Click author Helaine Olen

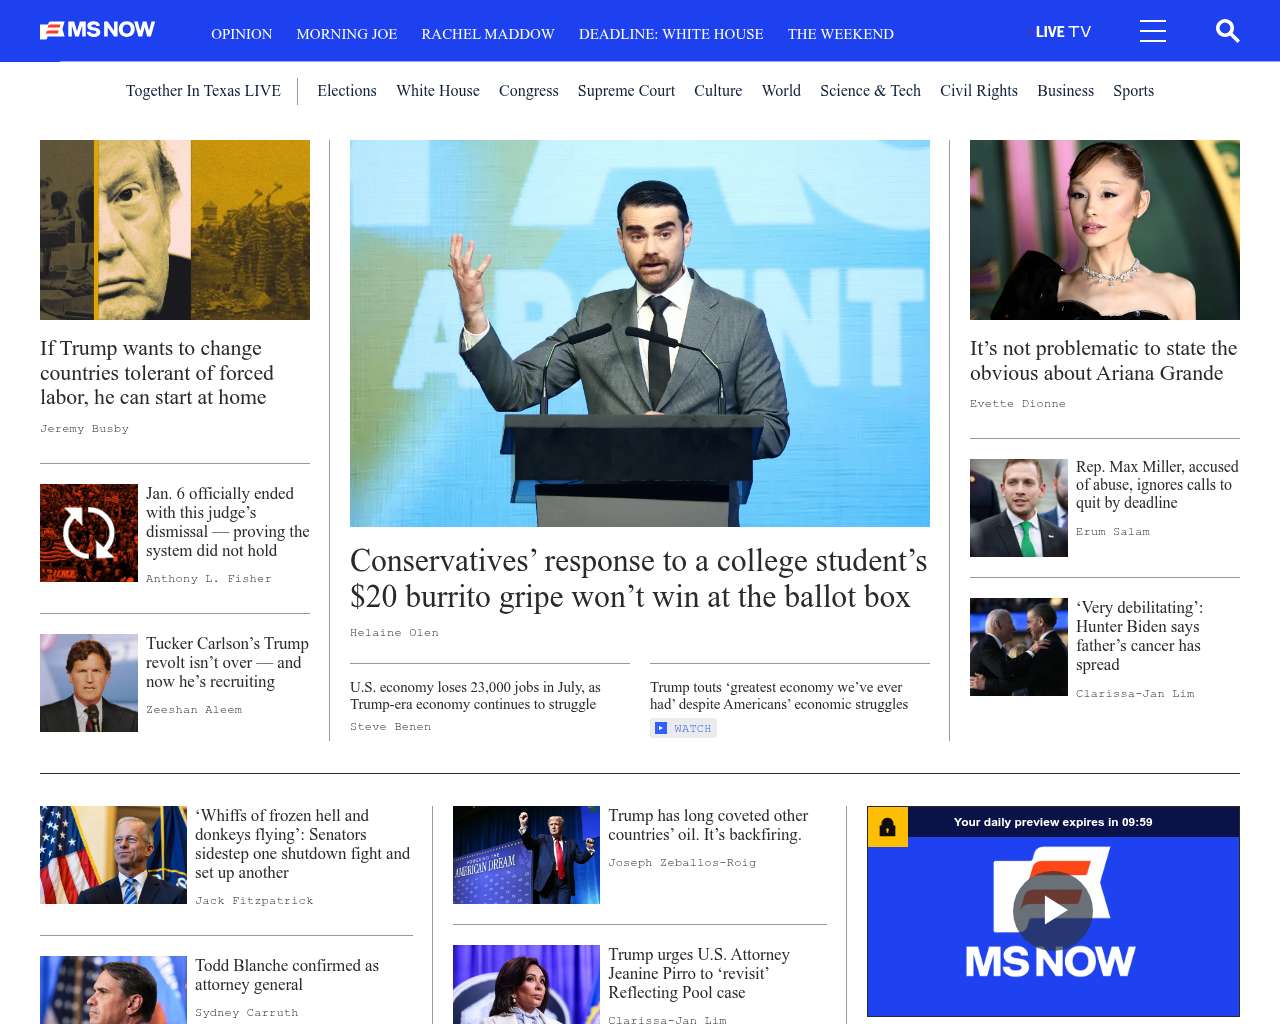click(394, 633)
